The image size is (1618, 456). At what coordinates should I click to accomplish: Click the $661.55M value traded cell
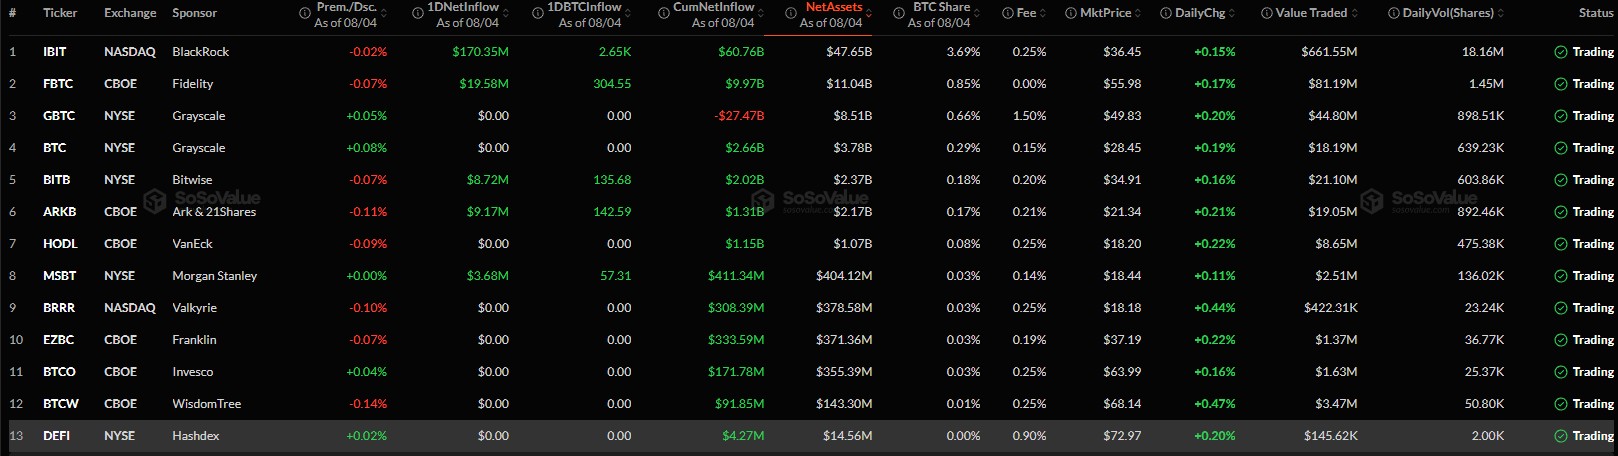tap(1329, 52)
